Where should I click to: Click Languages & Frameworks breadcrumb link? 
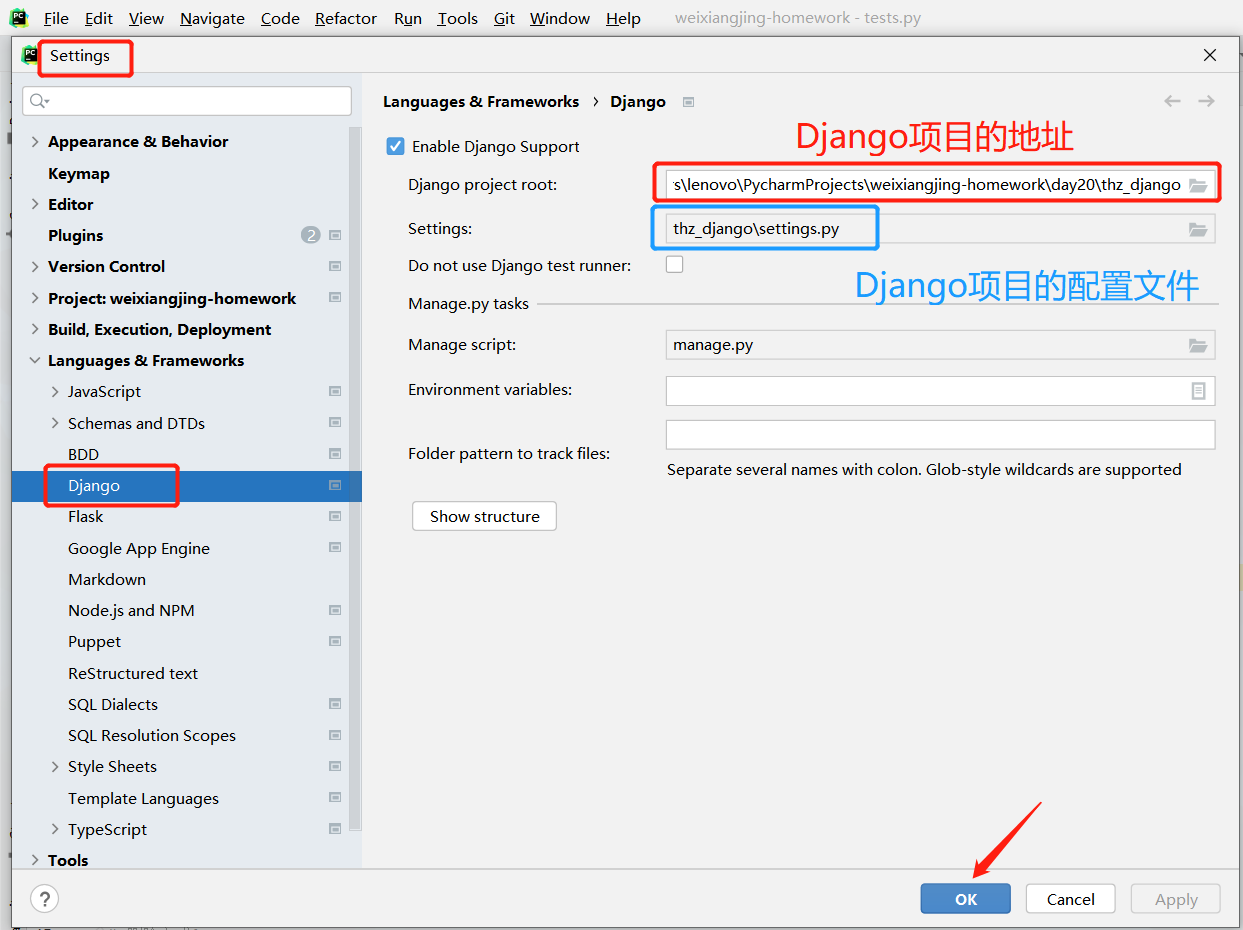[481, 102]
